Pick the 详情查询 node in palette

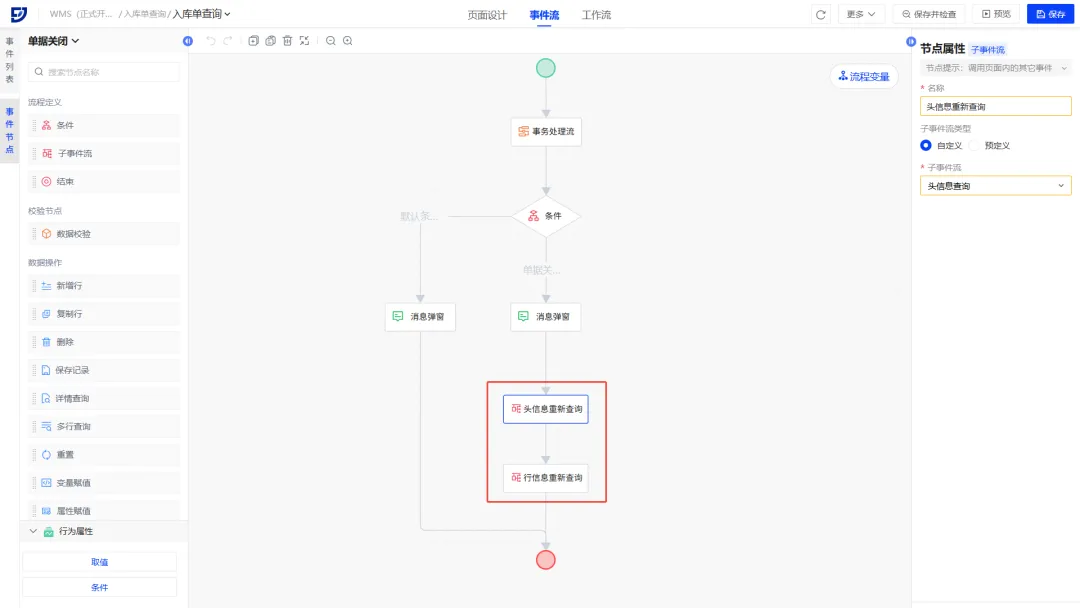103,399
